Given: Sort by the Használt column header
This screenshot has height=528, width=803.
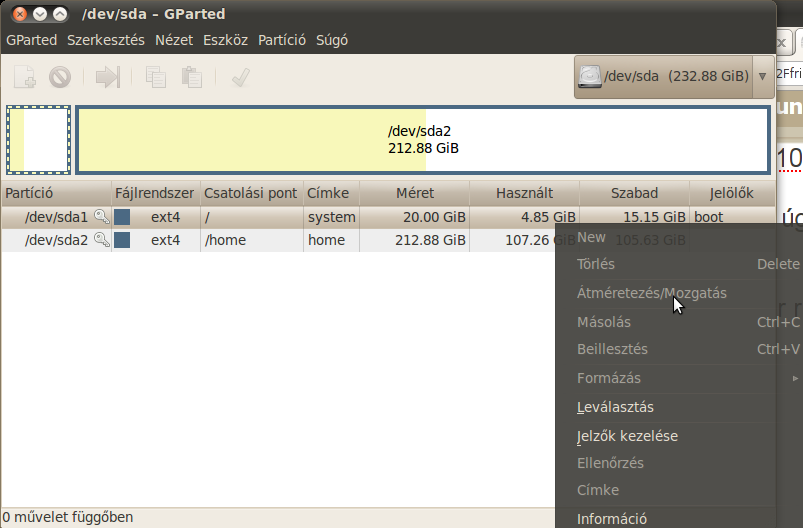Looking at the screenshot, I should pos(524,193).
